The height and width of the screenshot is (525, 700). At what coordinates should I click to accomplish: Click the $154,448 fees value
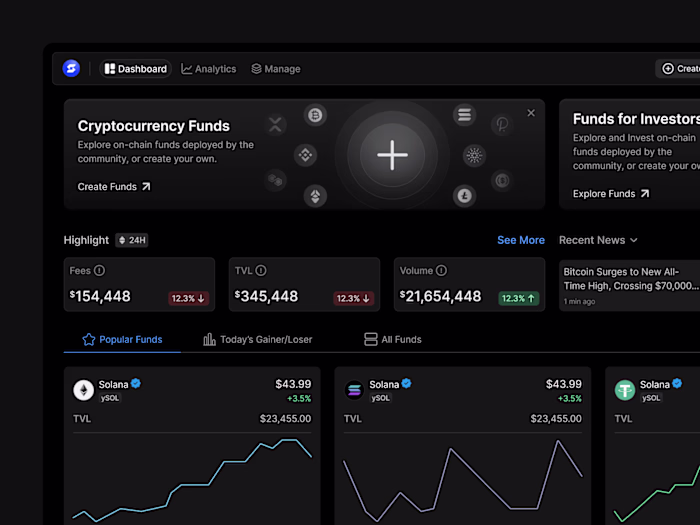point(100,296)
